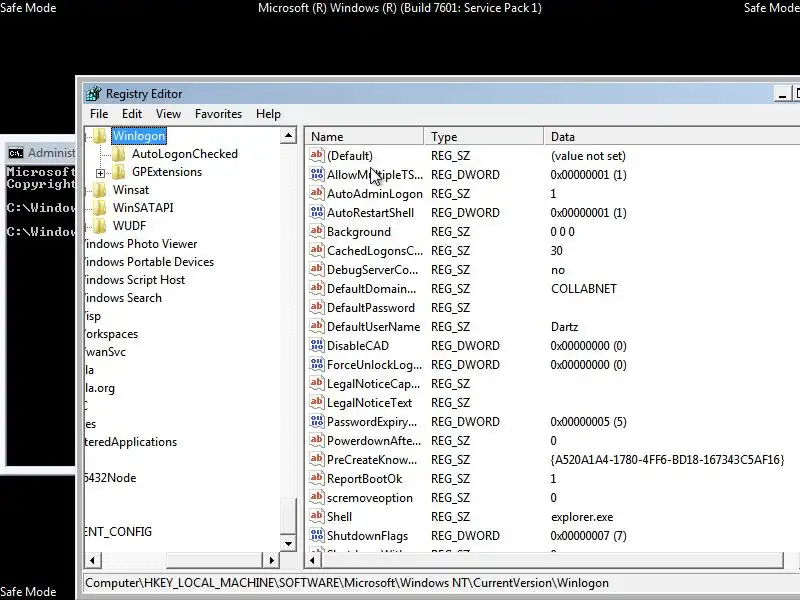This screenshot has height=600, width=800.
Task: Click the DWORD icon of AllowMultipleTS value
Action: (x=316, y=174)
